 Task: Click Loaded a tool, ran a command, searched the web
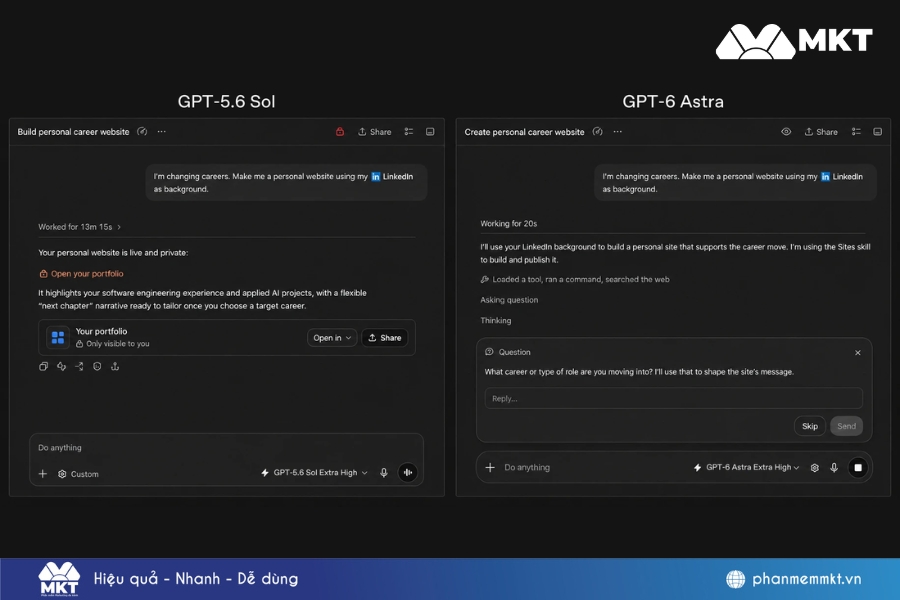pyautogui.click(x=575, y=280)
